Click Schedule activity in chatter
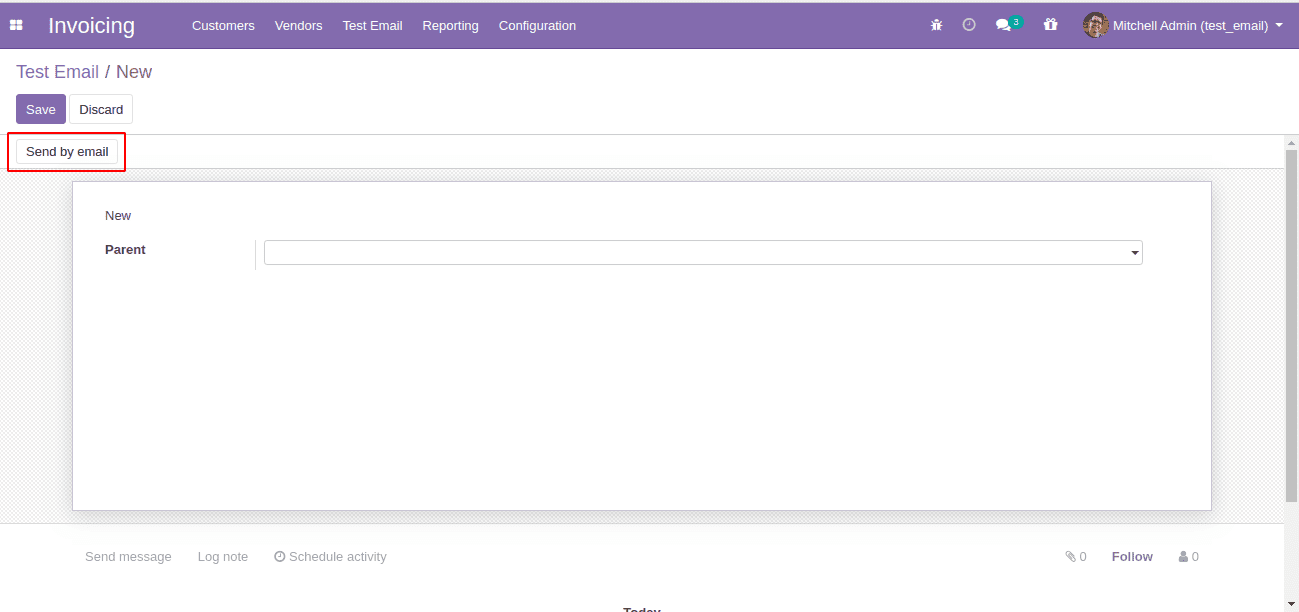 (x=330, y=557)
